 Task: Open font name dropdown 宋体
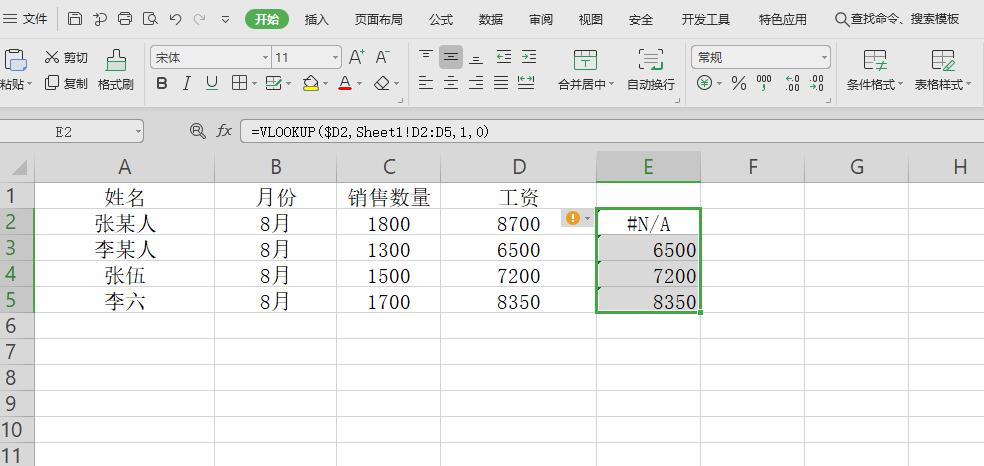[x=265, y=58]
